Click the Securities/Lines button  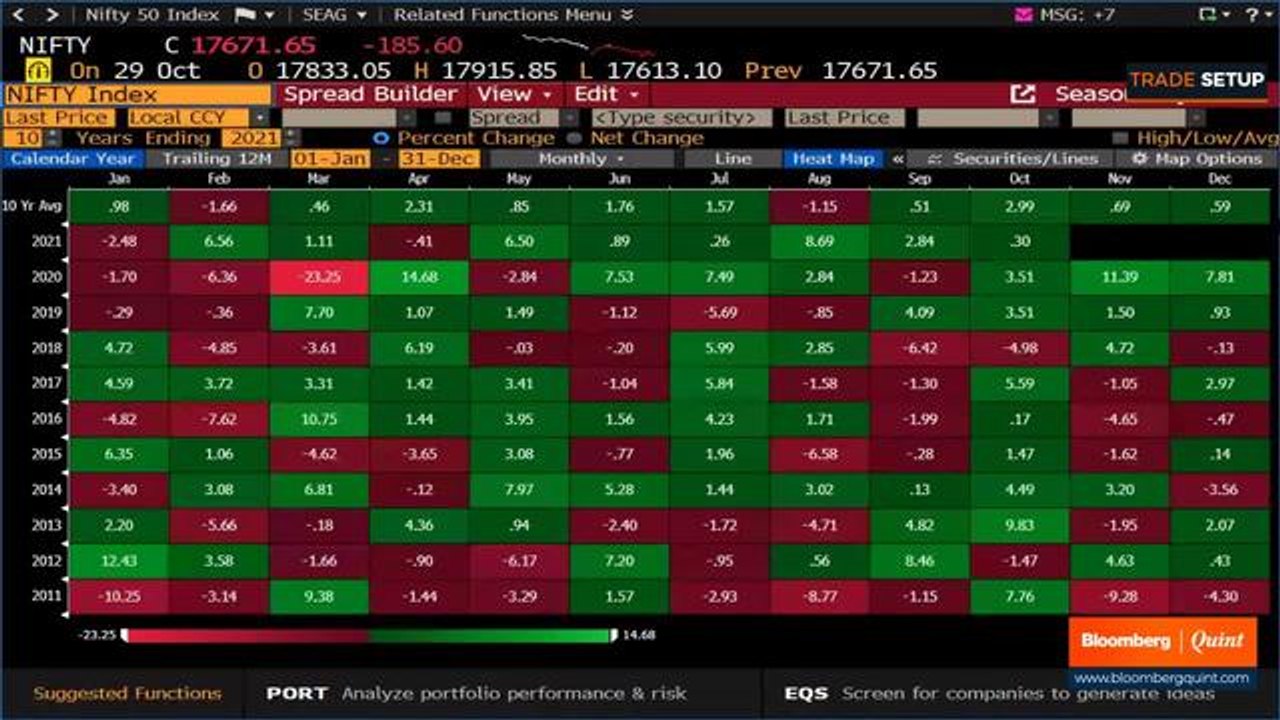(x=1008, y=159)
